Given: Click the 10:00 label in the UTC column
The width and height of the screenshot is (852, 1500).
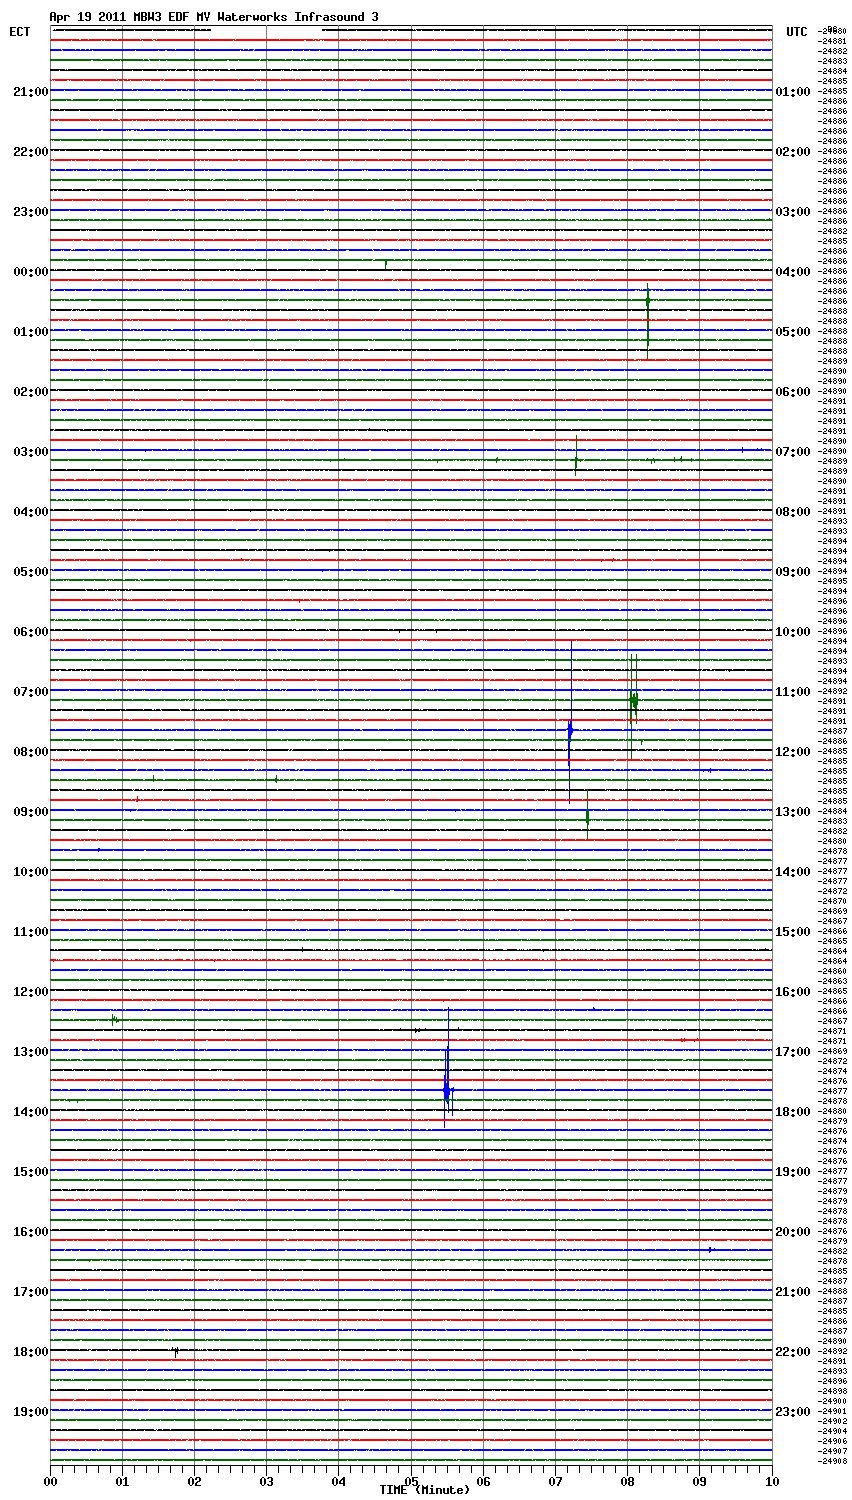Looking at the screenshot, I should coord(793,632).
